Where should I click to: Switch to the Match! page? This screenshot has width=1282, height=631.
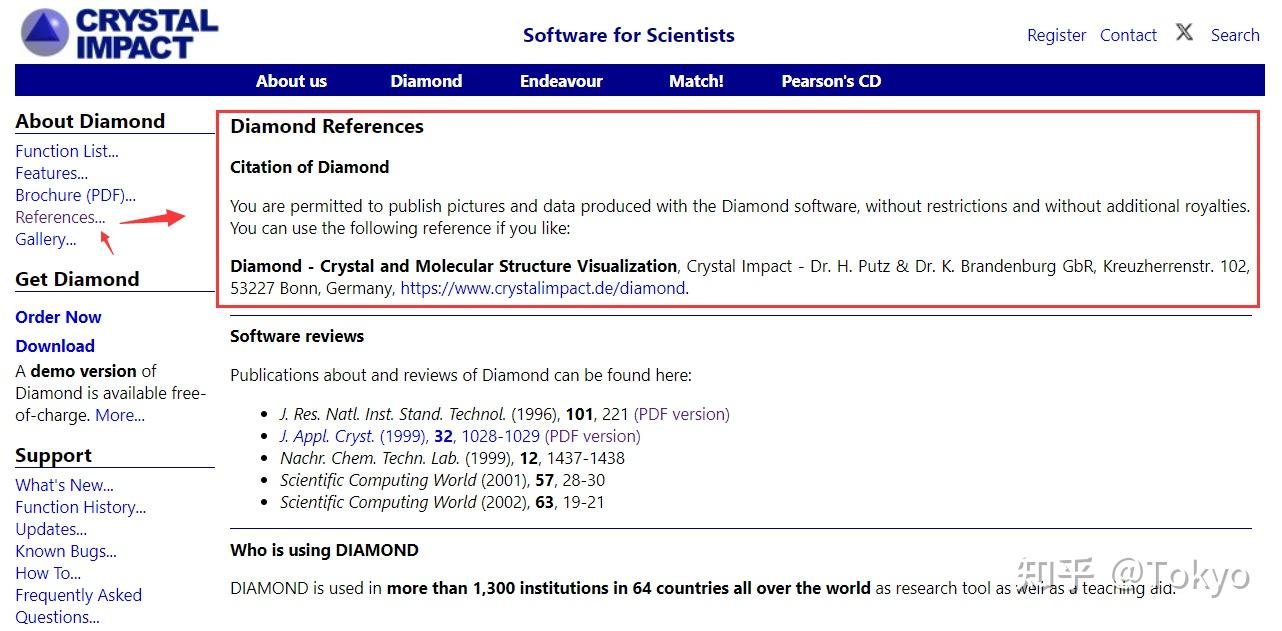[x=696, y=81]
